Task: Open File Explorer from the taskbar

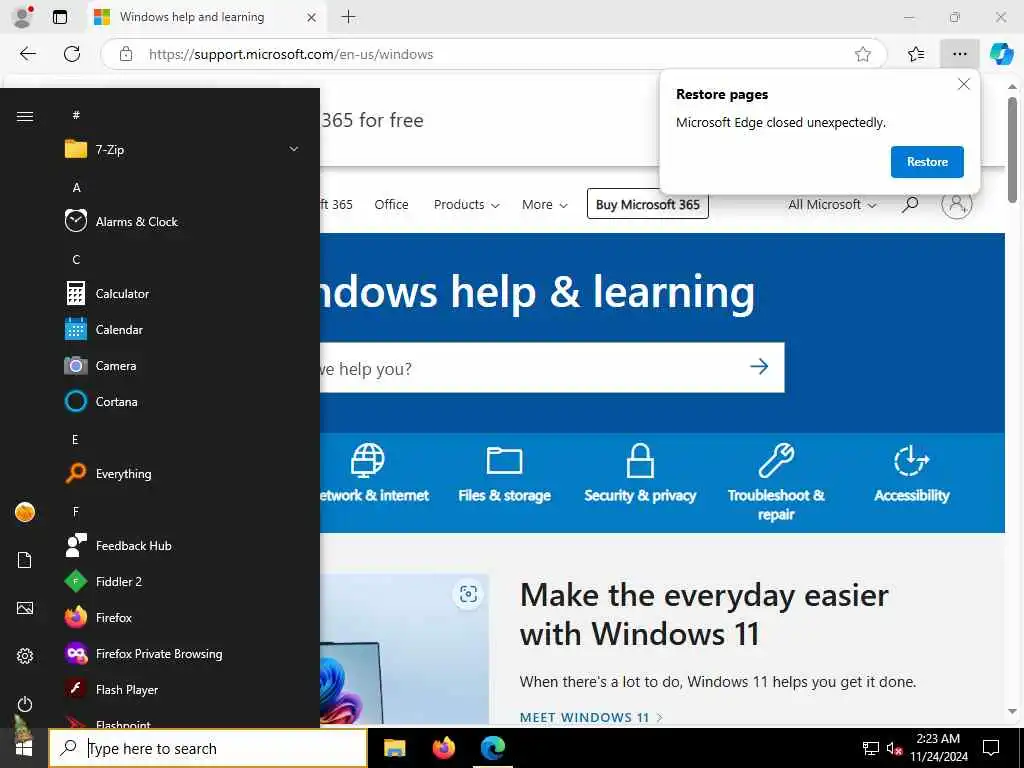Action: [x=394, y=748]
